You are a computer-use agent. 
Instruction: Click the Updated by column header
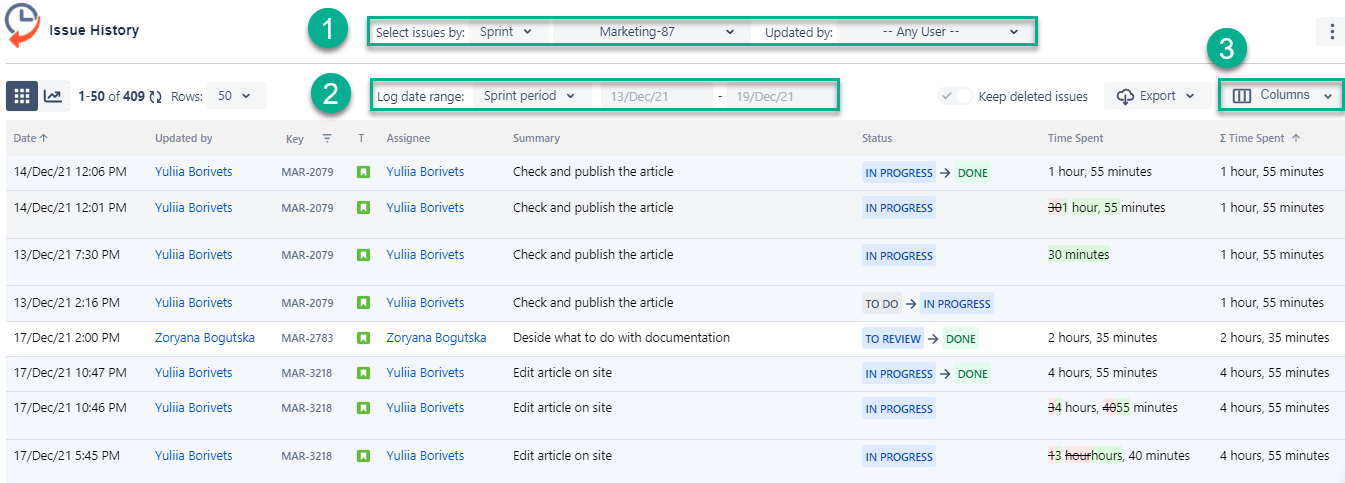[x=183, y=138]
